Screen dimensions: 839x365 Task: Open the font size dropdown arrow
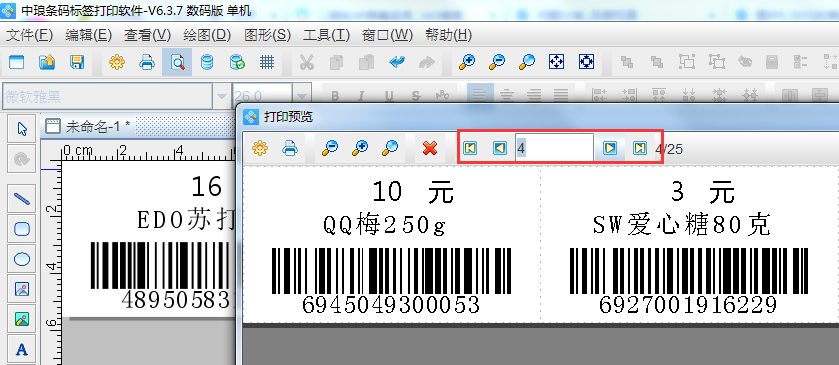click(302, 97)
